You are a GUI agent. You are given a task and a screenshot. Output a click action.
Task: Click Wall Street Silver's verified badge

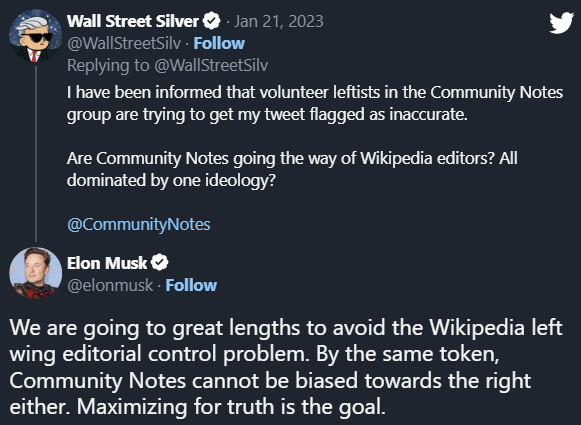pos(212,21)
